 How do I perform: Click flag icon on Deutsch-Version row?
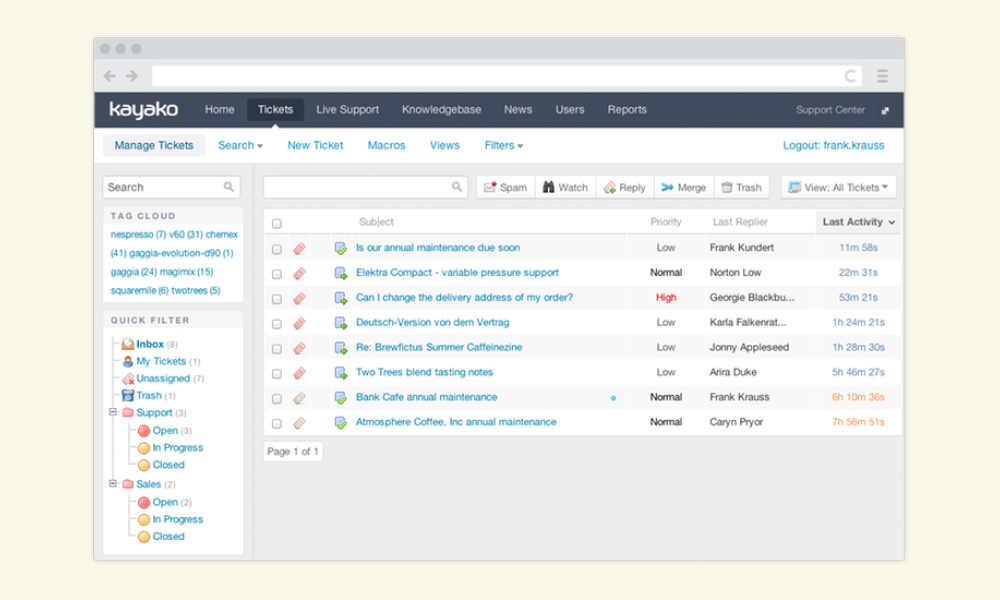[299, 323]
